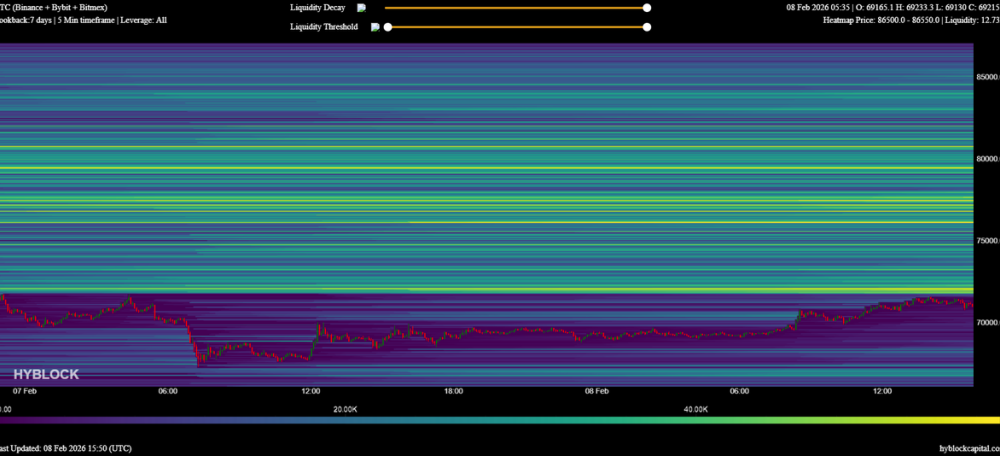This screenshot has width=1000, height=456.
Task: Click the yellow end of the color scale bar
Action: [x=990, y=420]
